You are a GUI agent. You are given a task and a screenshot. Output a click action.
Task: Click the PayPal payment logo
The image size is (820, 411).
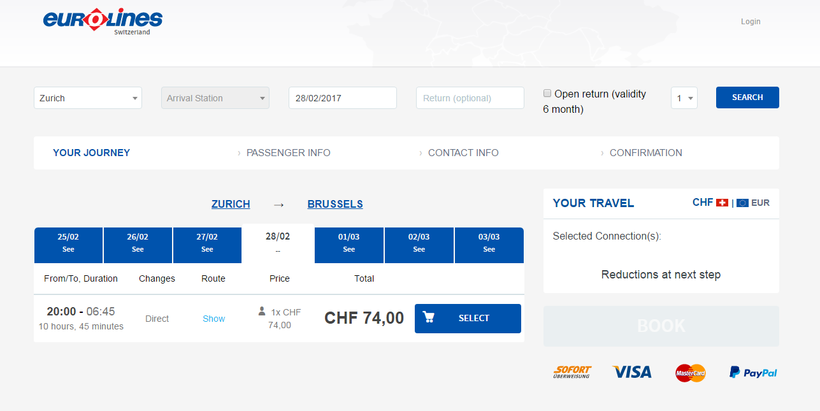[x=753, y=372]
